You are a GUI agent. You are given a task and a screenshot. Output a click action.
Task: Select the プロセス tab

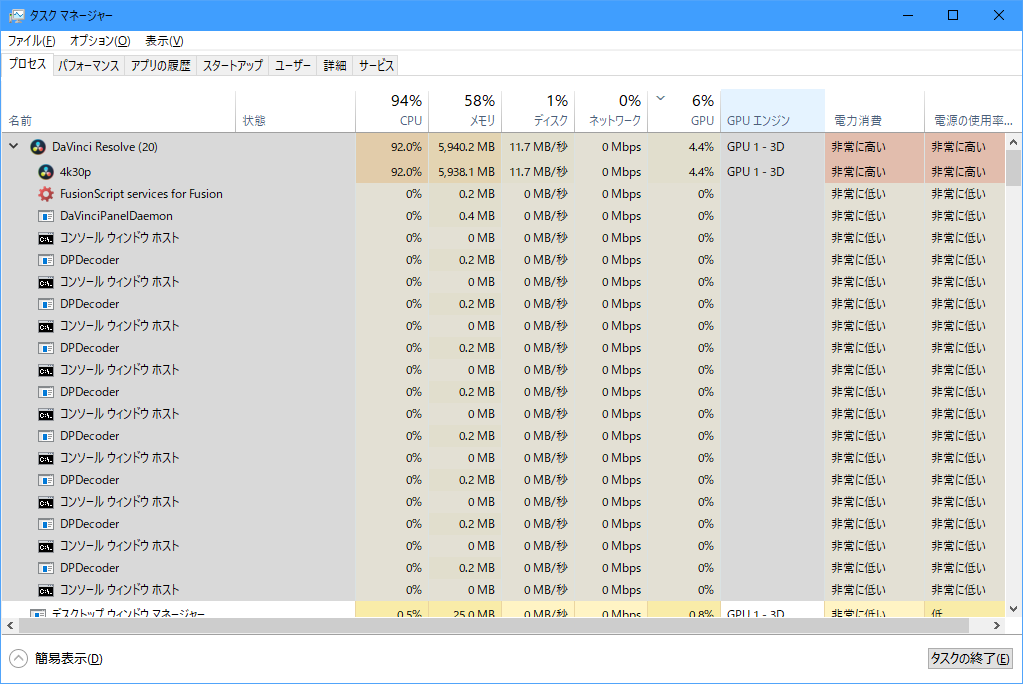pyautogui.click(x=27, y=64)
